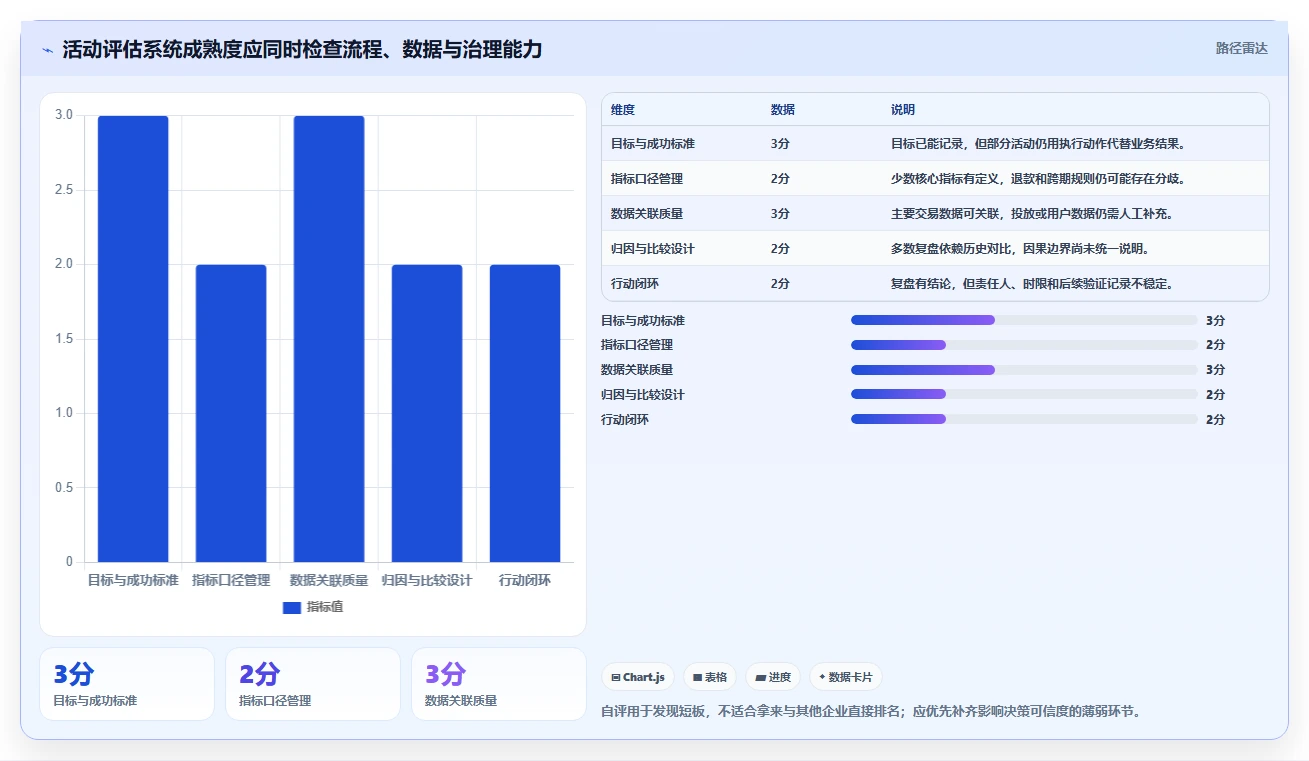
Task: Click the 归因与比较设计 x-axis label
Action: (427, 580)
